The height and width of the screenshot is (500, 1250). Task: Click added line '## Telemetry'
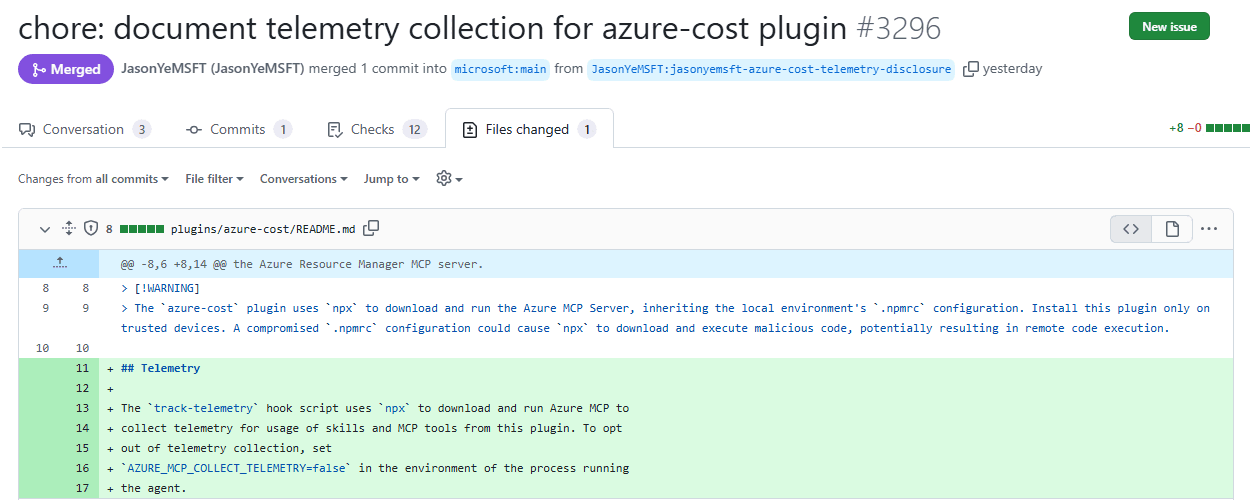click(160, 368)
